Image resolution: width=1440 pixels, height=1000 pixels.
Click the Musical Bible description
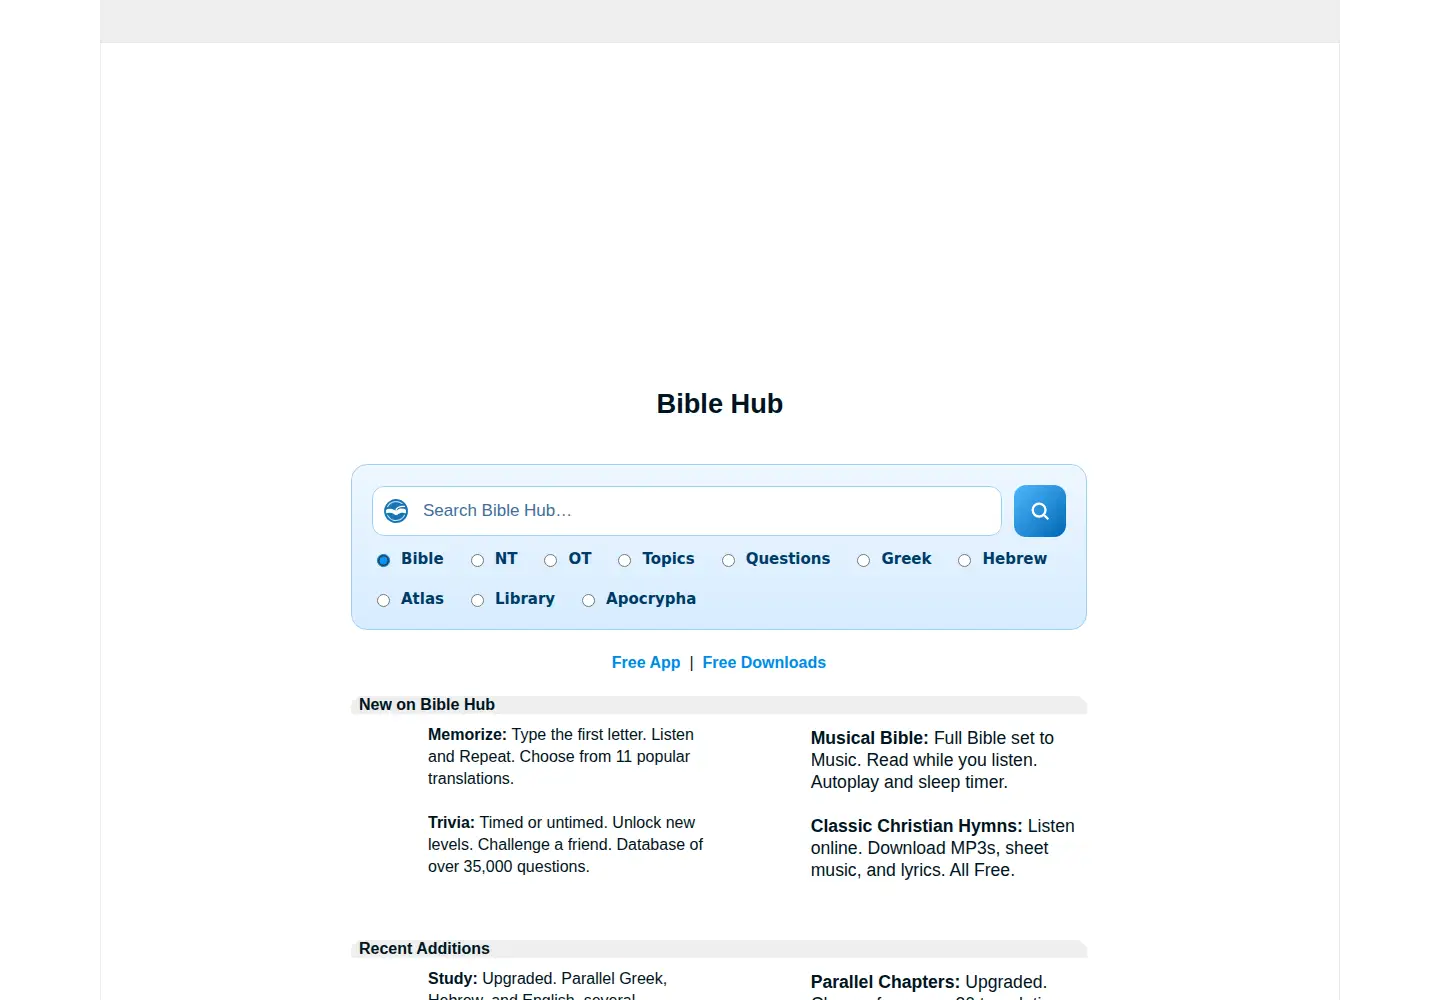pos(932,760)
